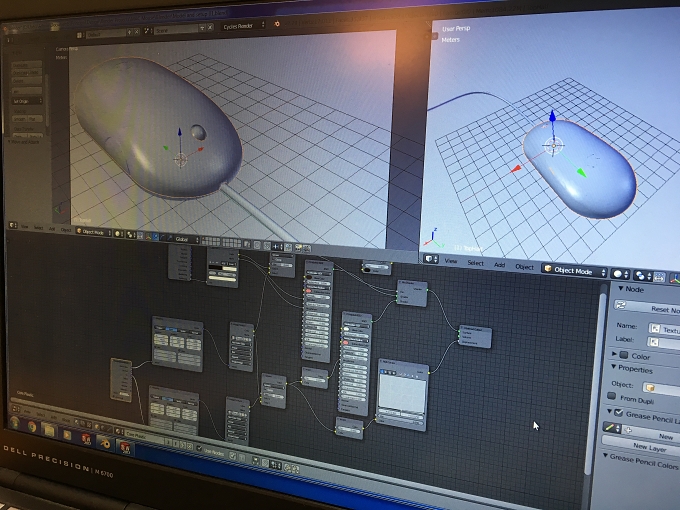The image size is (680, 510).
Task: Click the grease pencil brush icon
Action: (x=610, y=428)
